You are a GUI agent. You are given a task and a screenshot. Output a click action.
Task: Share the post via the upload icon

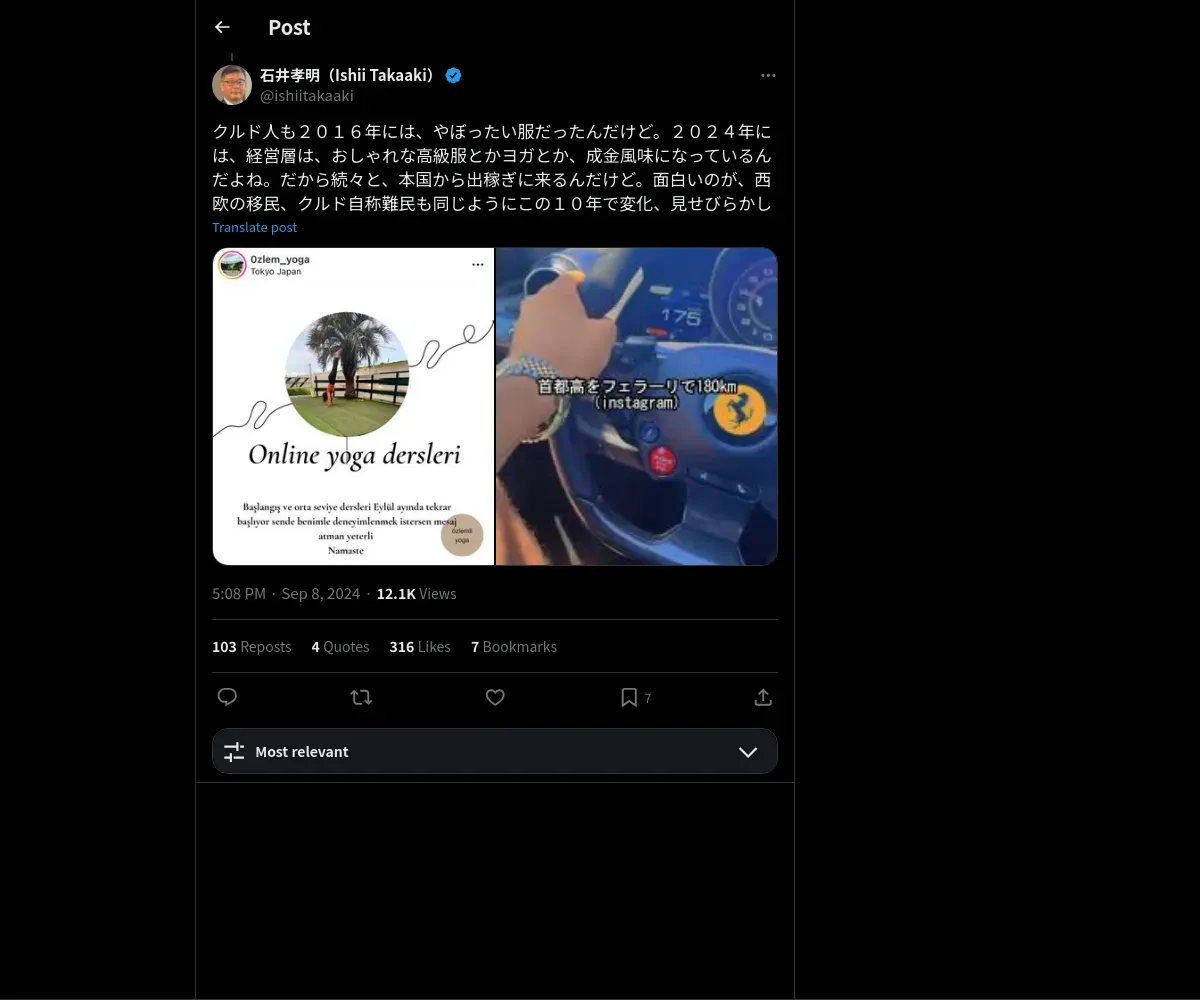[763, 697]
